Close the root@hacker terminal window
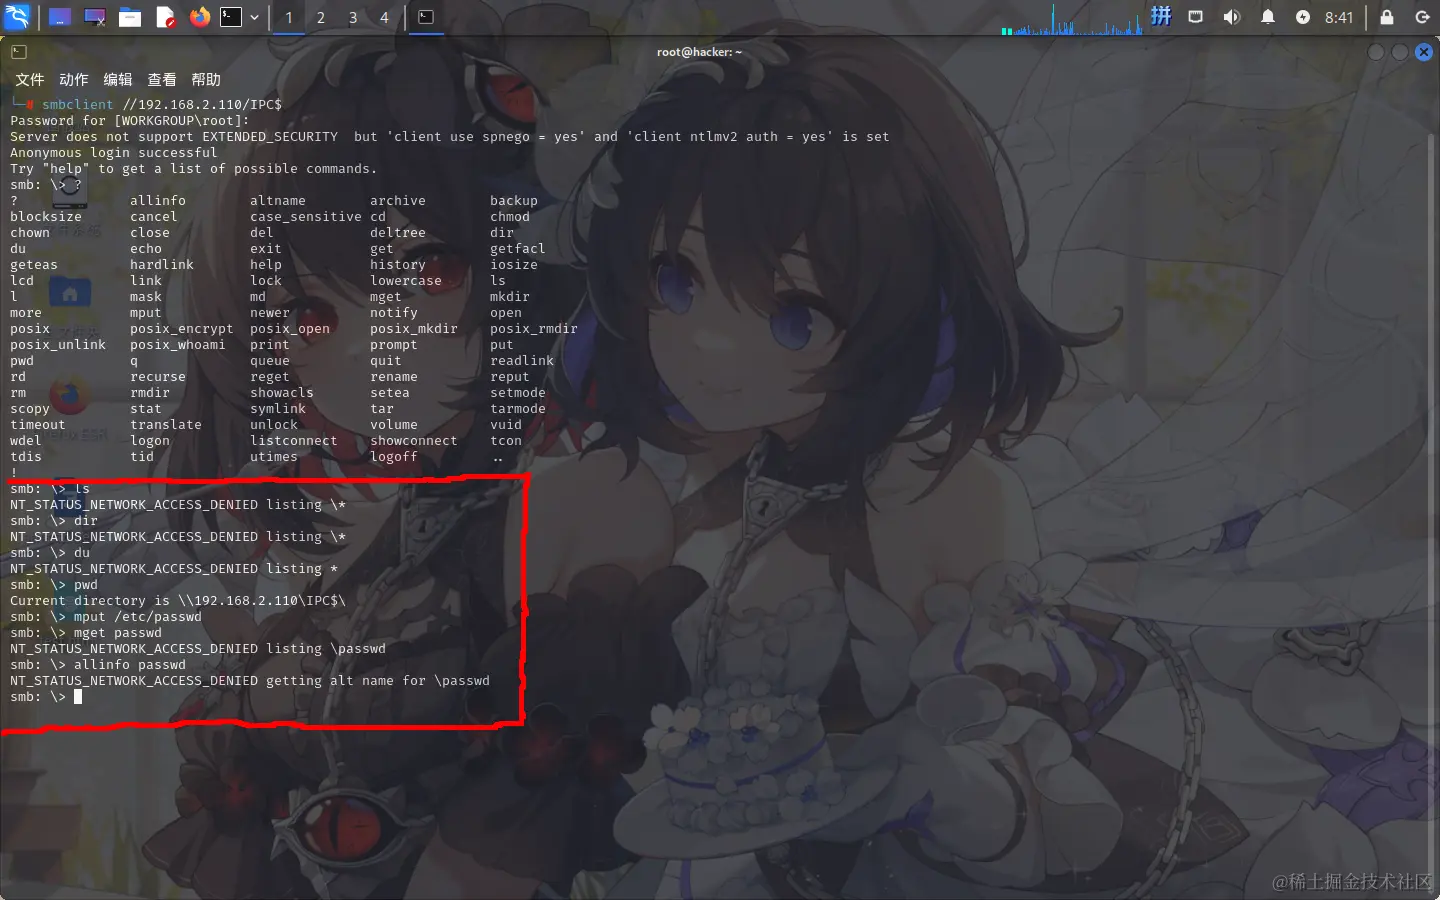Image resolution: width=1440 pixels, height=900 pixels. click(x=1424, y=52)
